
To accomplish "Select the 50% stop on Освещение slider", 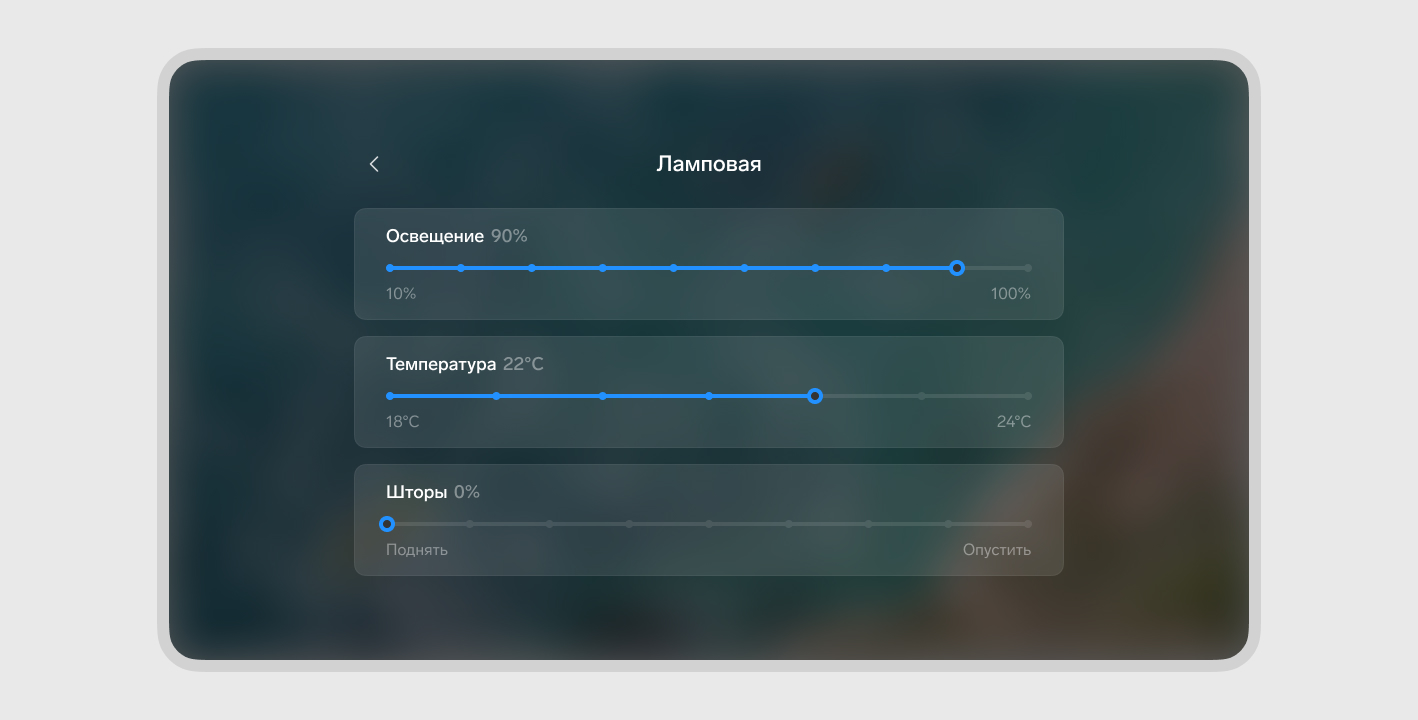I will 674,268.
